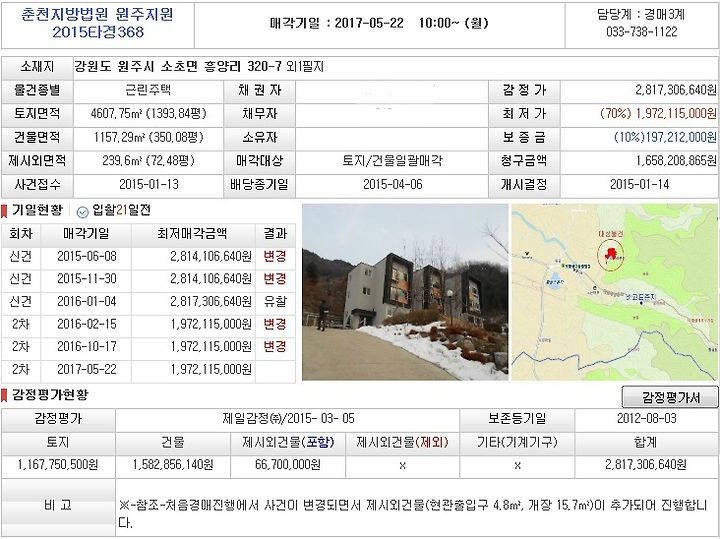Viewport: 720px width, 539px height.
Task: Open the building photo thumbnail
Action: click(x=405, y=292)
